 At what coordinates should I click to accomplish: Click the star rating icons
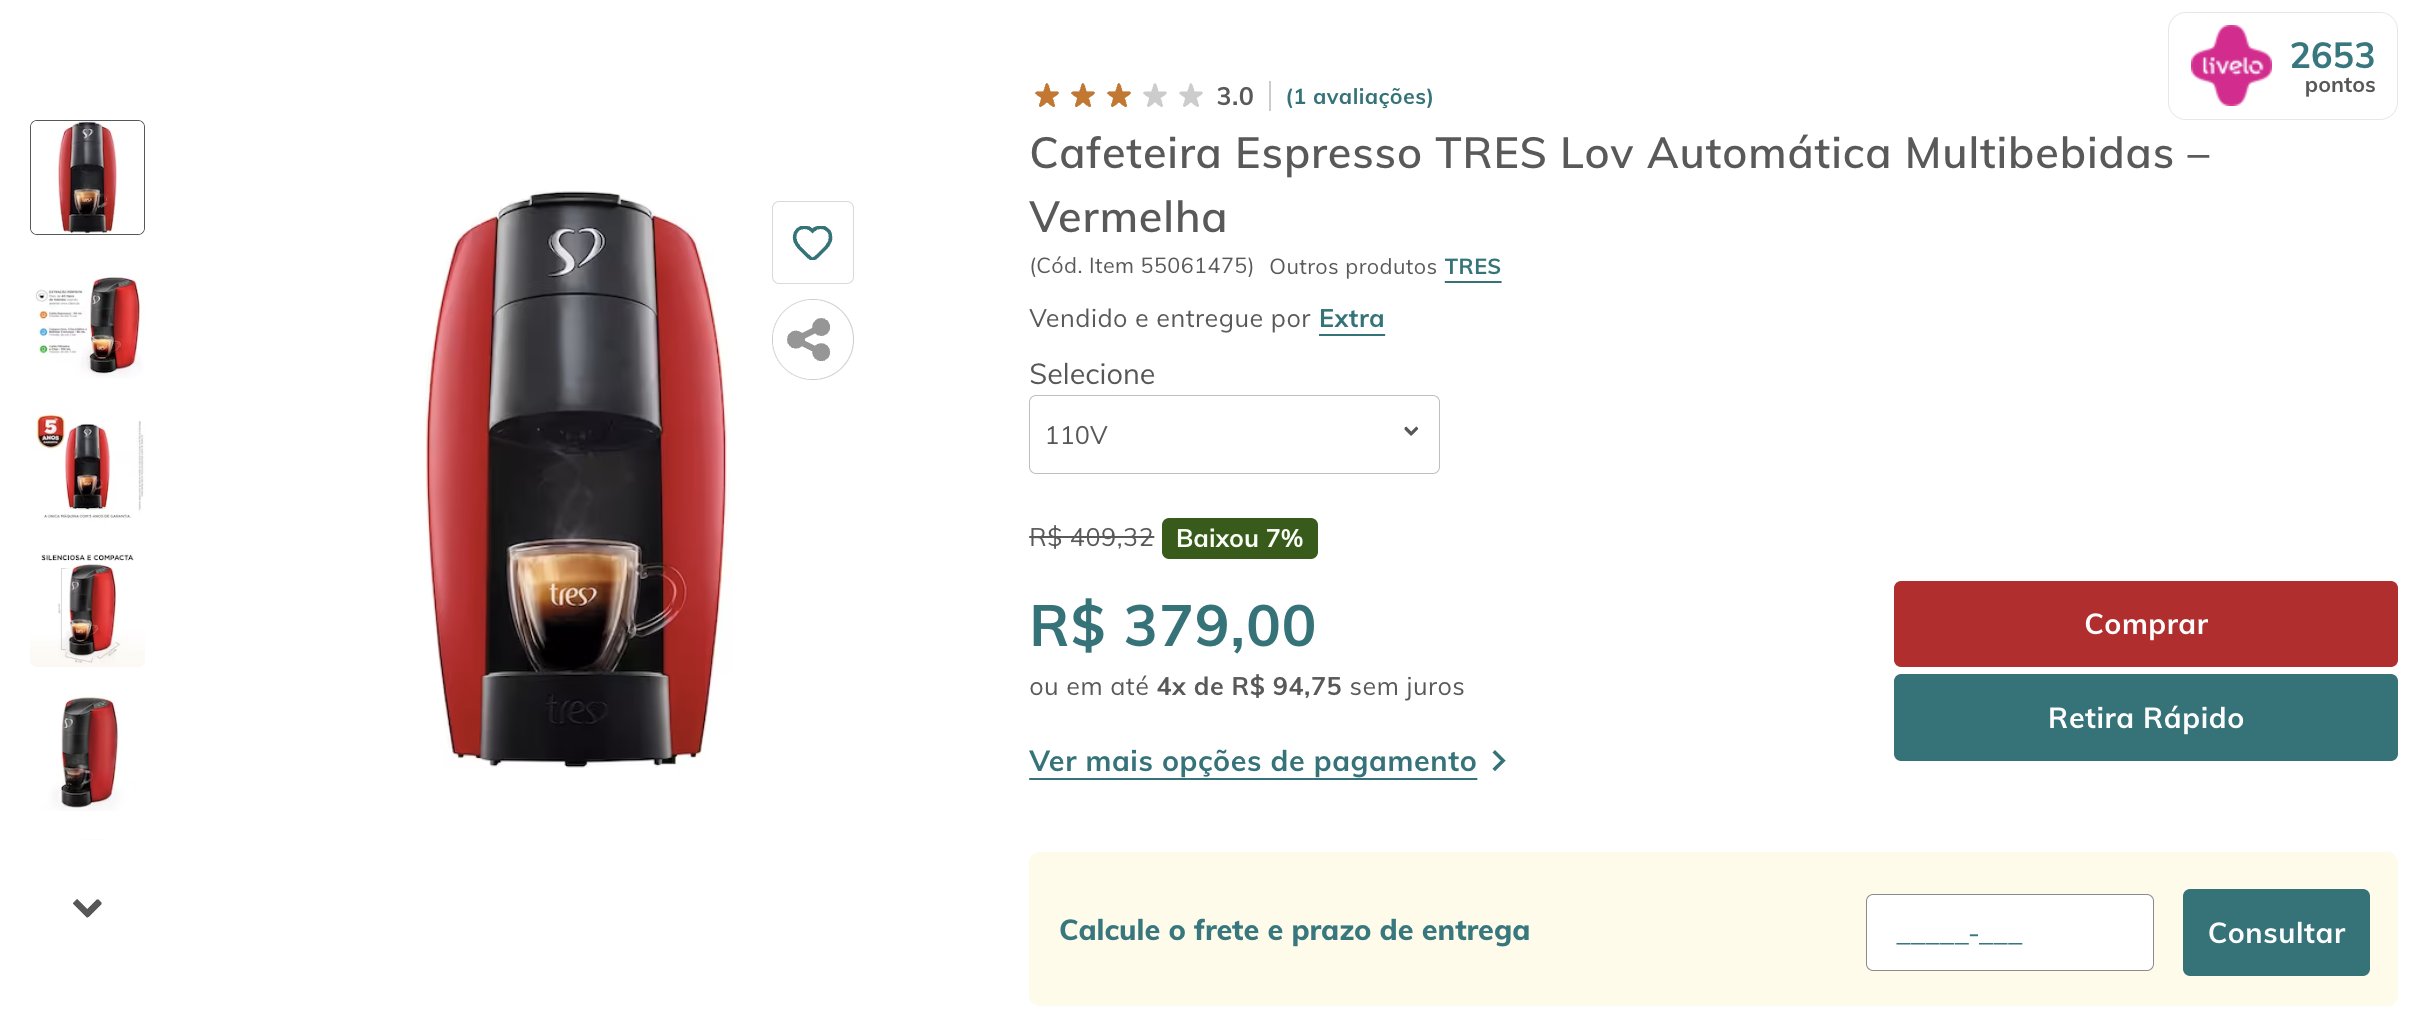click(x=1118, y=96)
